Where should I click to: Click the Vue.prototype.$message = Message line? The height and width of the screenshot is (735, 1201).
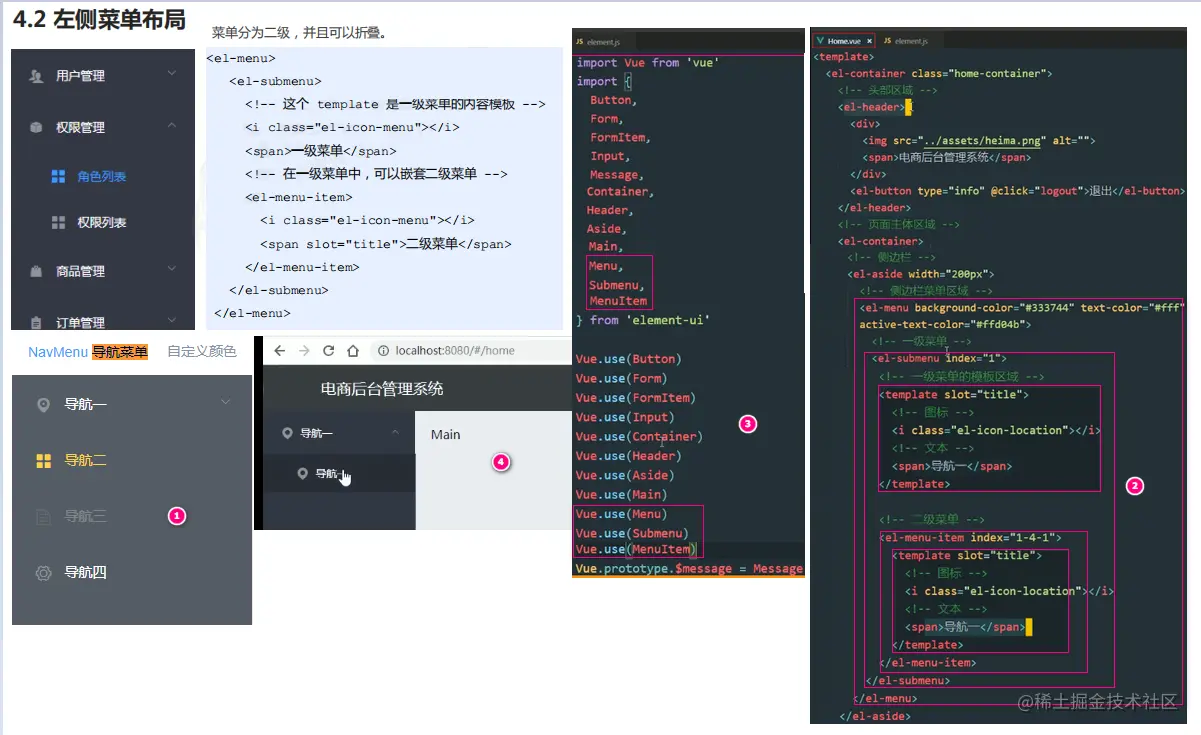689,569
